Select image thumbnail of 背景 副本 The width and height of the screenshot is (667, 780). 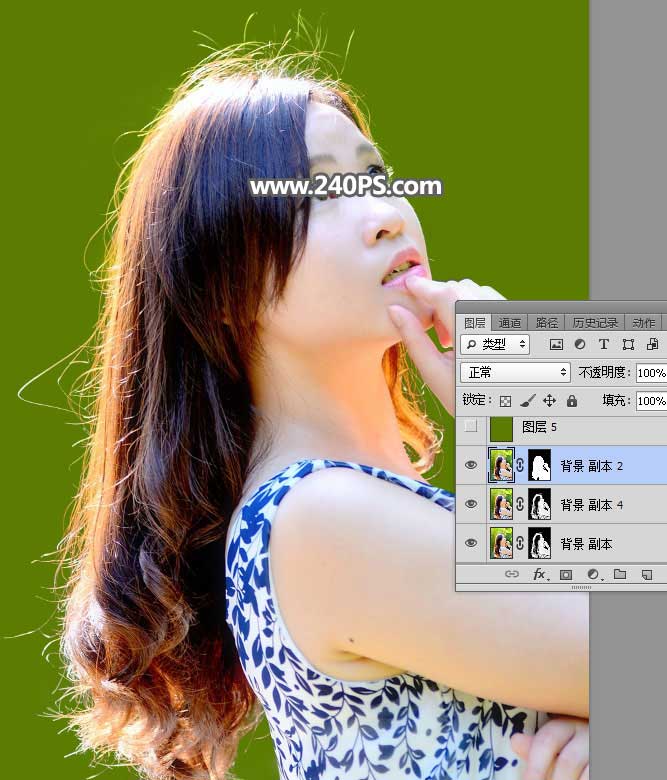tap(501, 543)
